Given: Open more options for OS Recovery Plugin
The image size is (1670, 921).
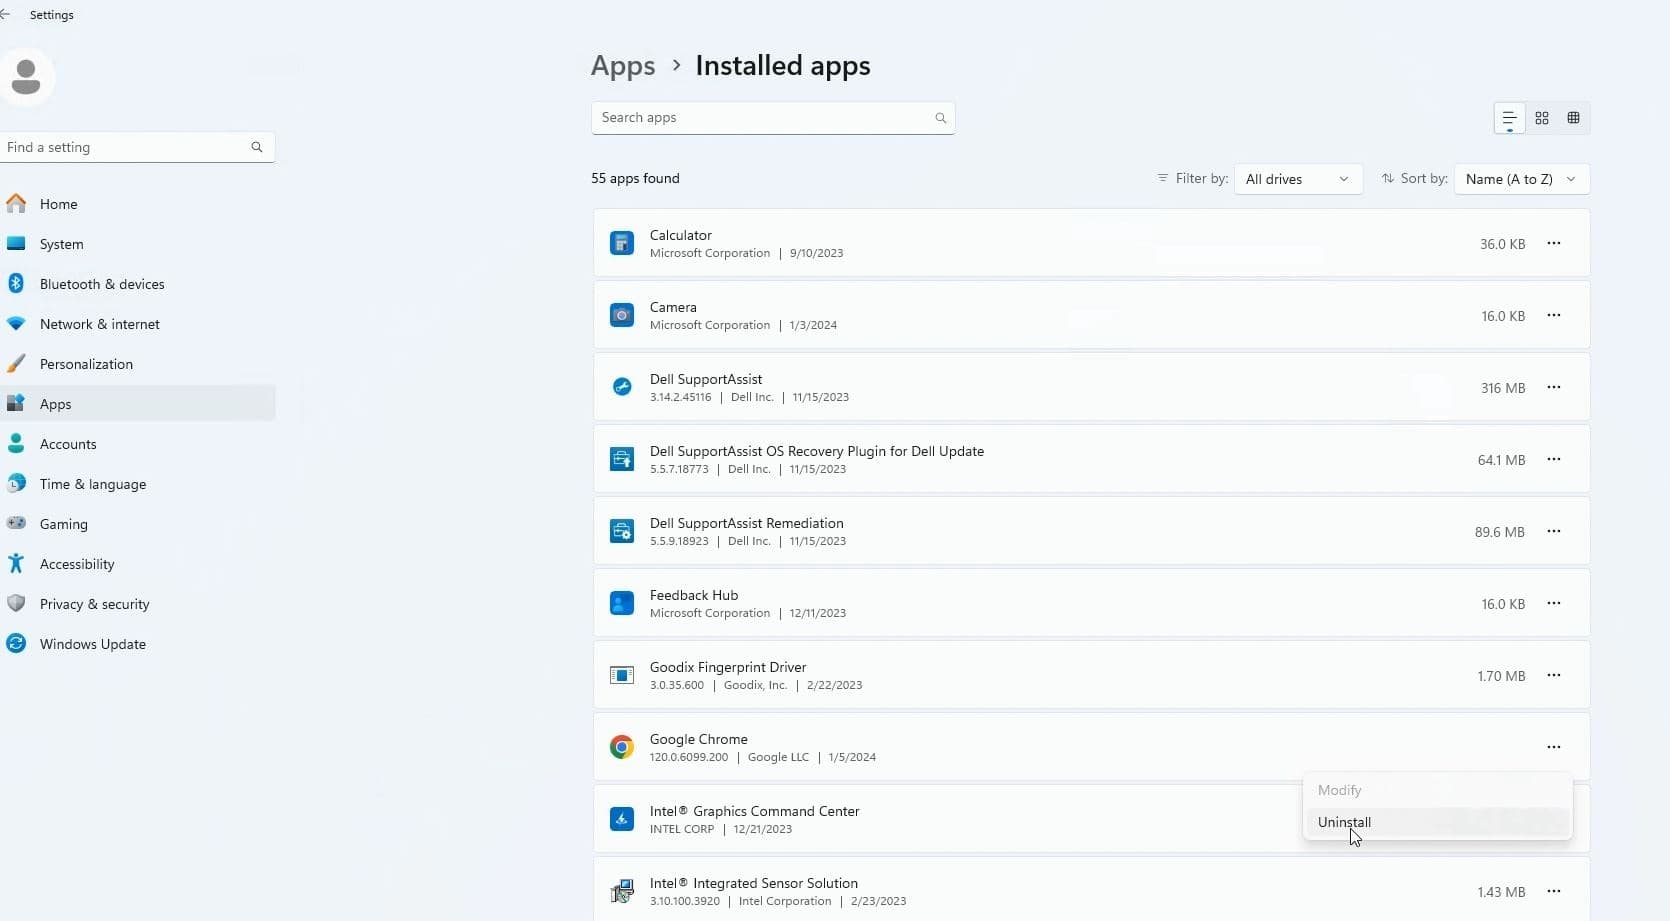Looking at the screenshot, I should pos(1554,459).
